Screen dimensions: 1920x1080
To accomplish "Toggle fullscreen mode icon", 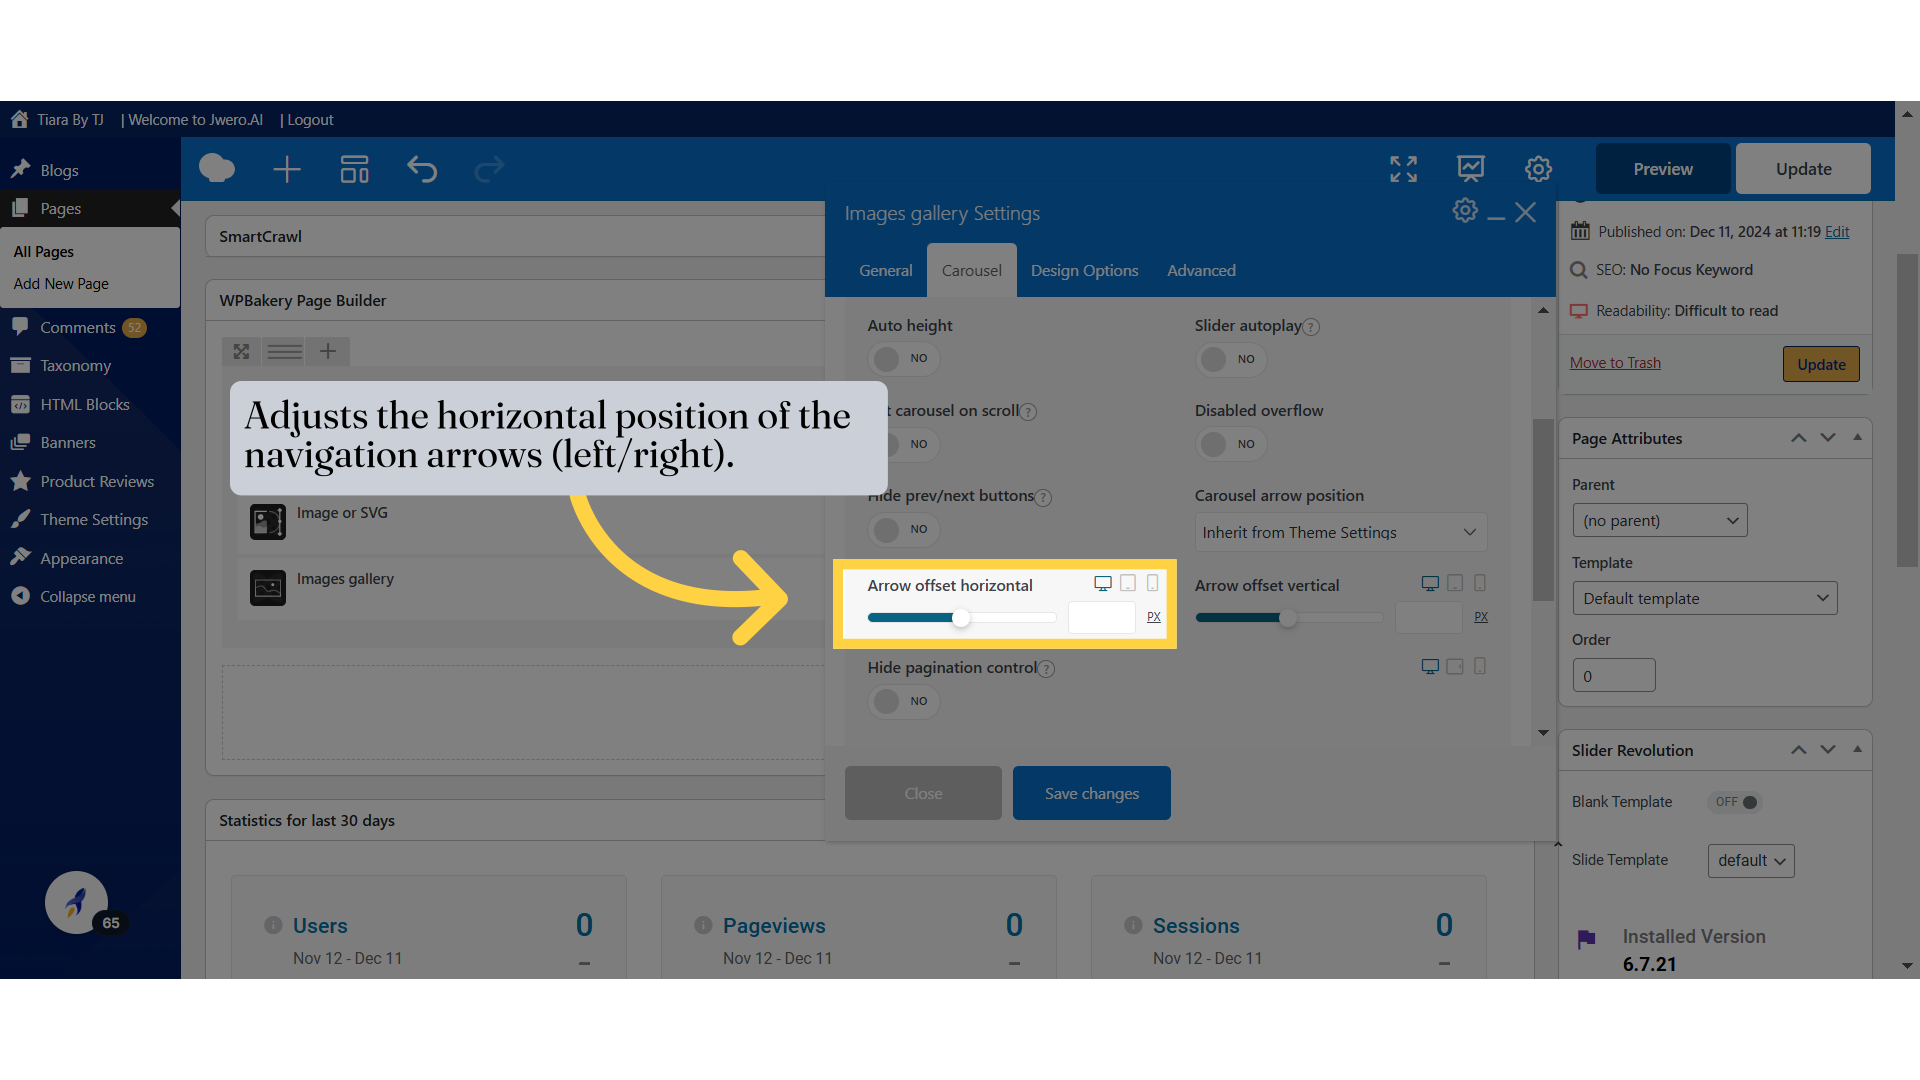I will point(1403,169).
